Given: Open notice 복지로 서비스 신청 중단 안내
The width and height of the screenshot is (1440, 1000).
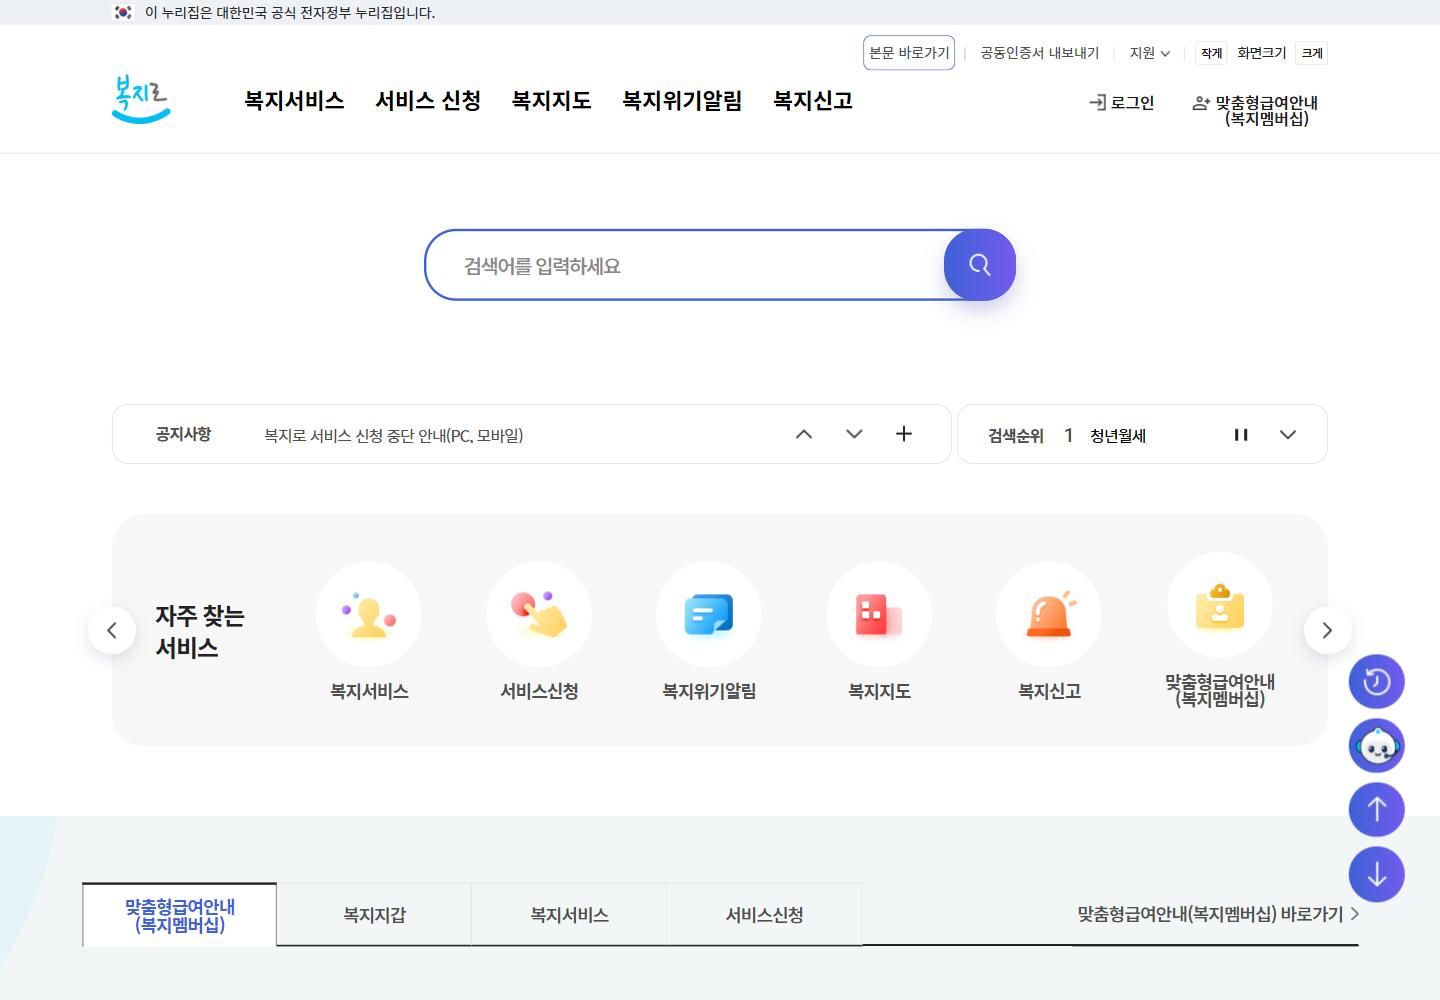Looking at the screenshot, I should (x=394, y=435).
